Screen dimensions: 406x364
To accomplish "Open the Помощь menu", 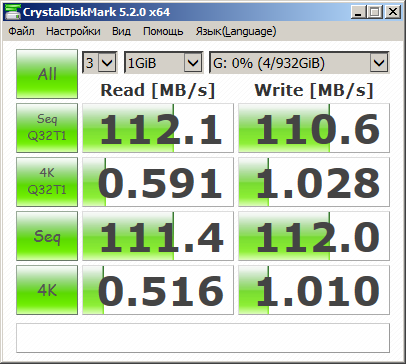I will (x=163, y=31).
